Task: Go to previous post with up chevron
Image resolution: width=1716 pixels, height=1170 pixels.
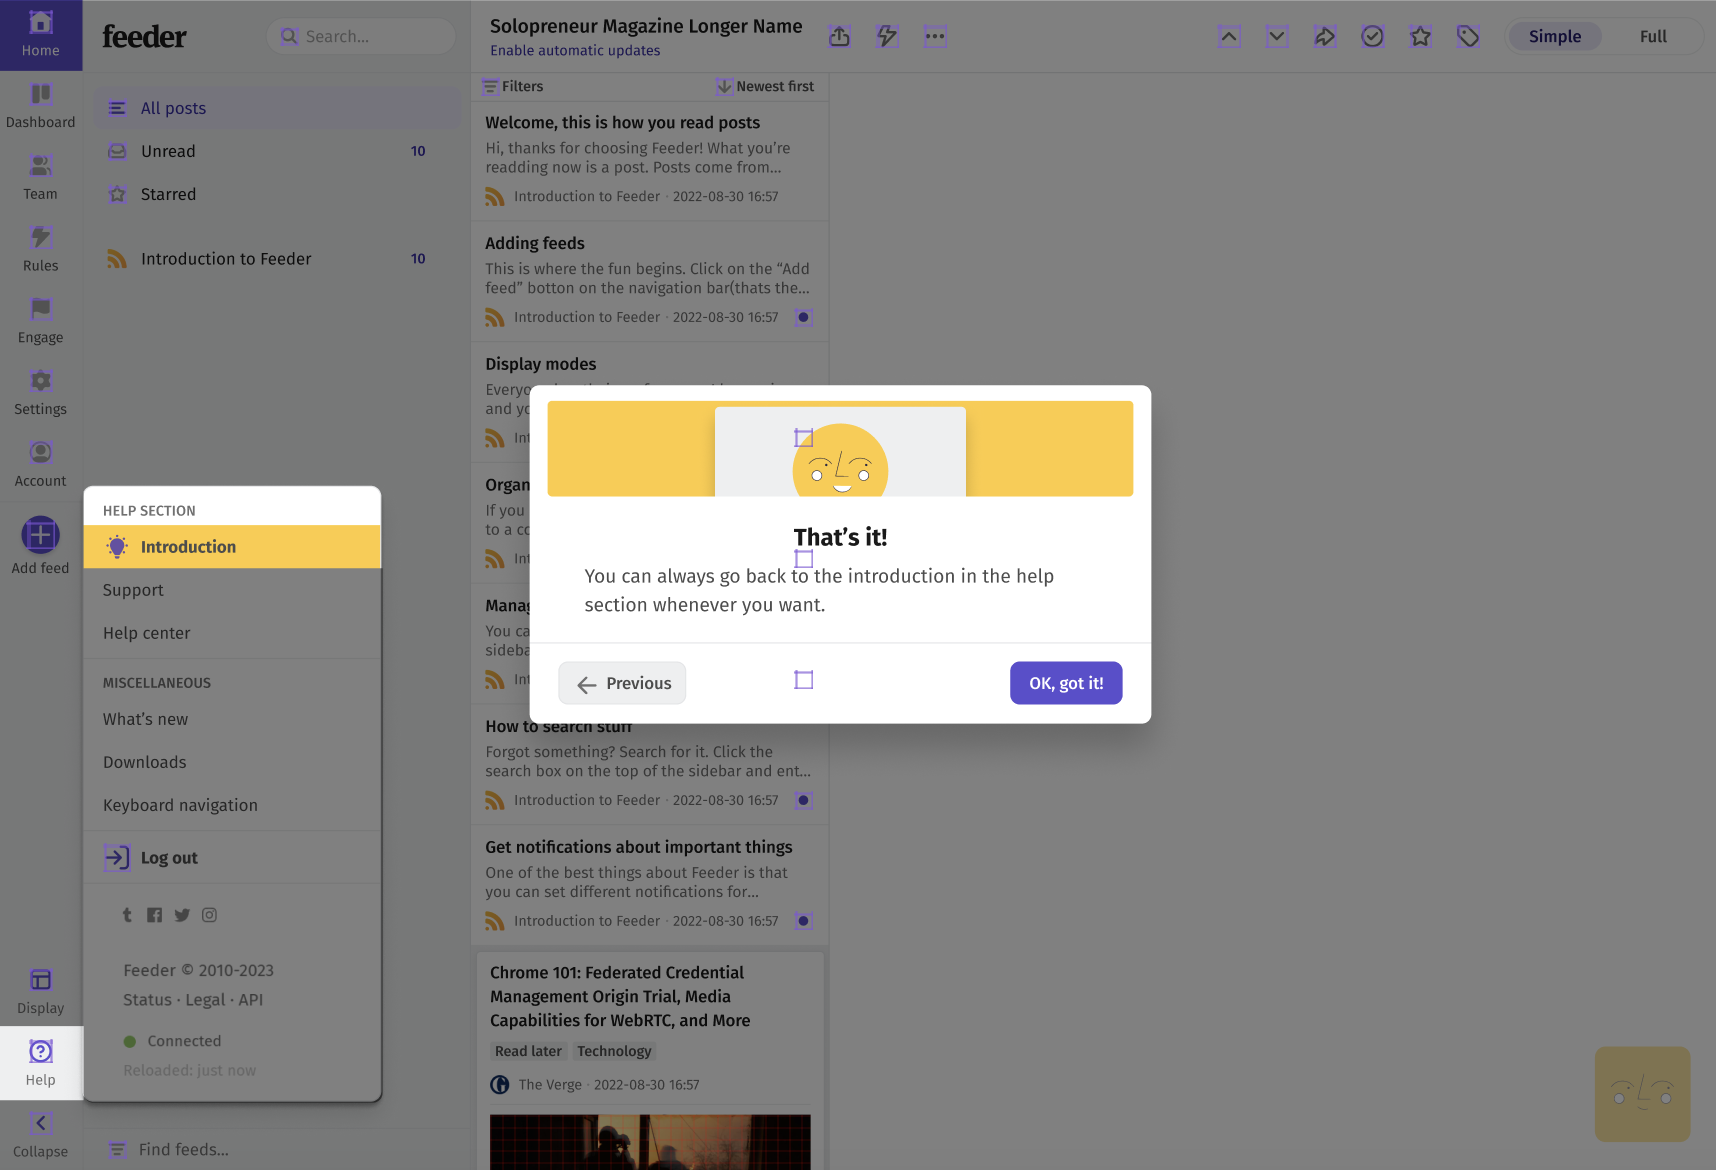Action: pos(1229,37)
